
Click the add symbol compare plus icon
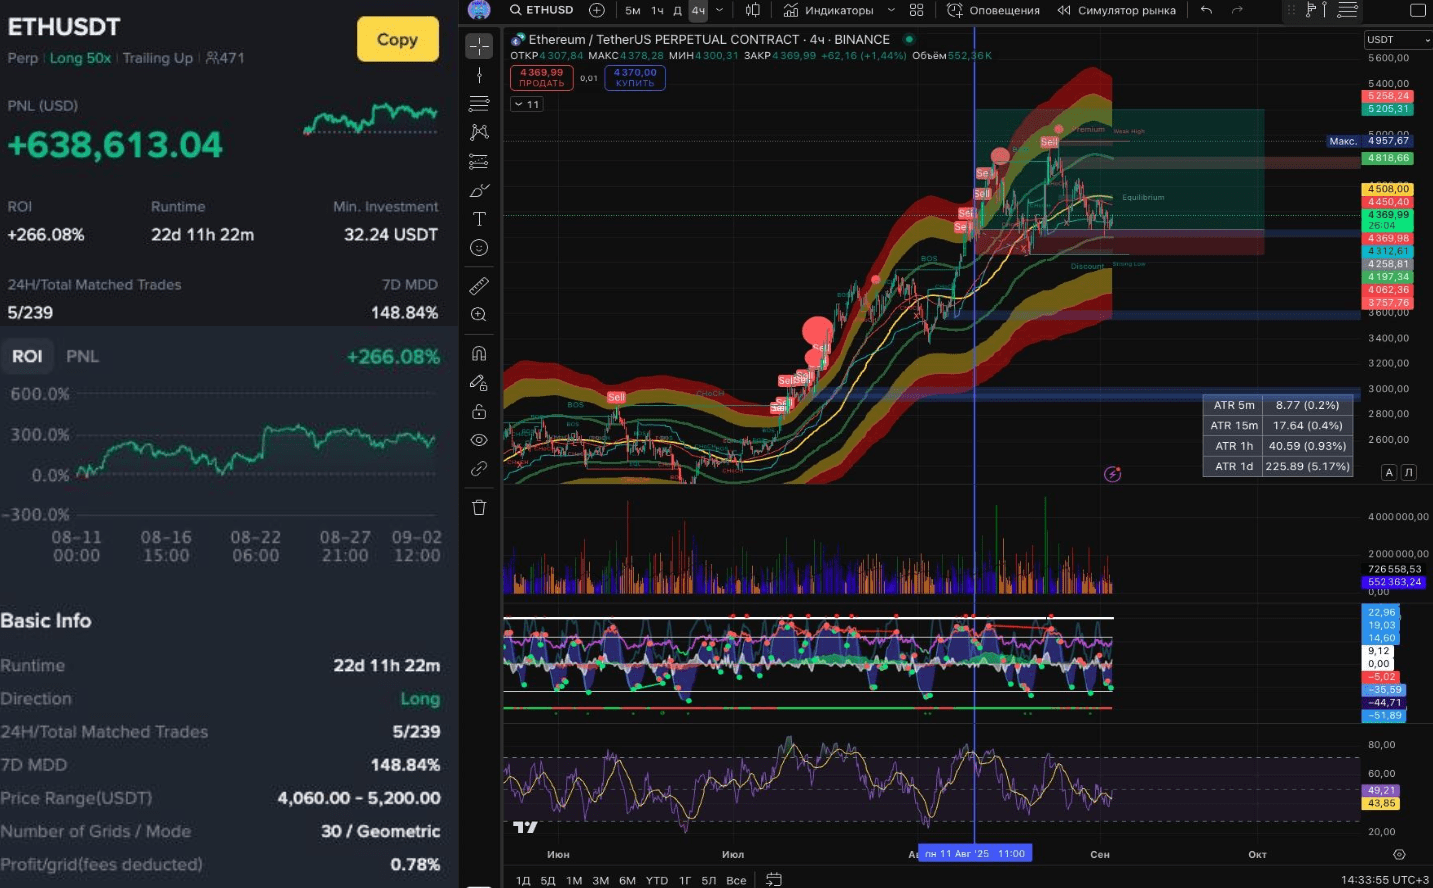[597, 10]
